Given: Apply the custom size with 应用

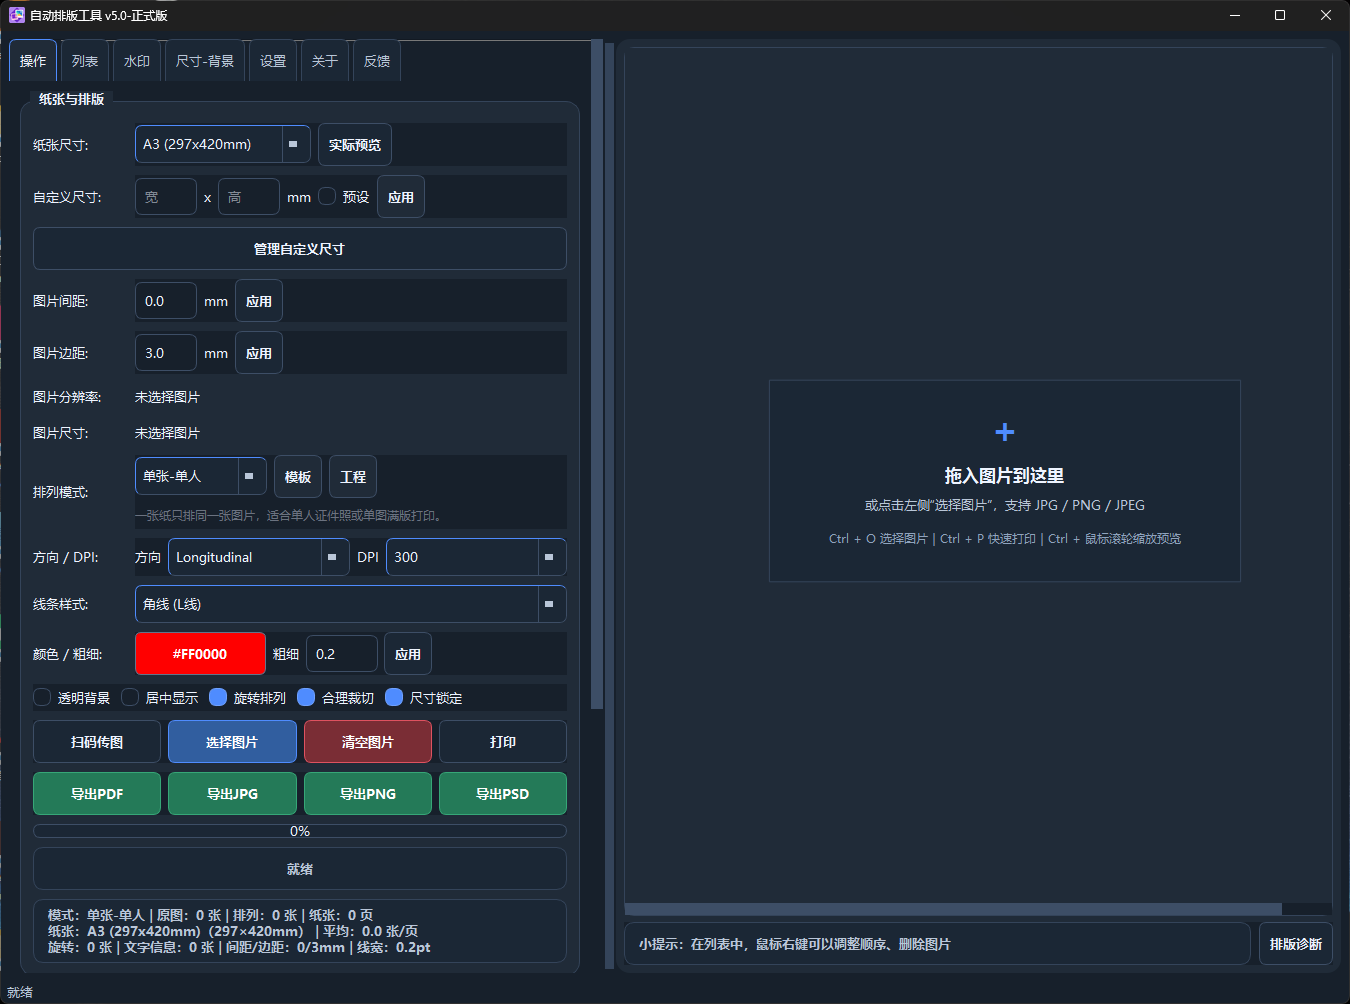Looking at the screenshot, I should [401, 197].
